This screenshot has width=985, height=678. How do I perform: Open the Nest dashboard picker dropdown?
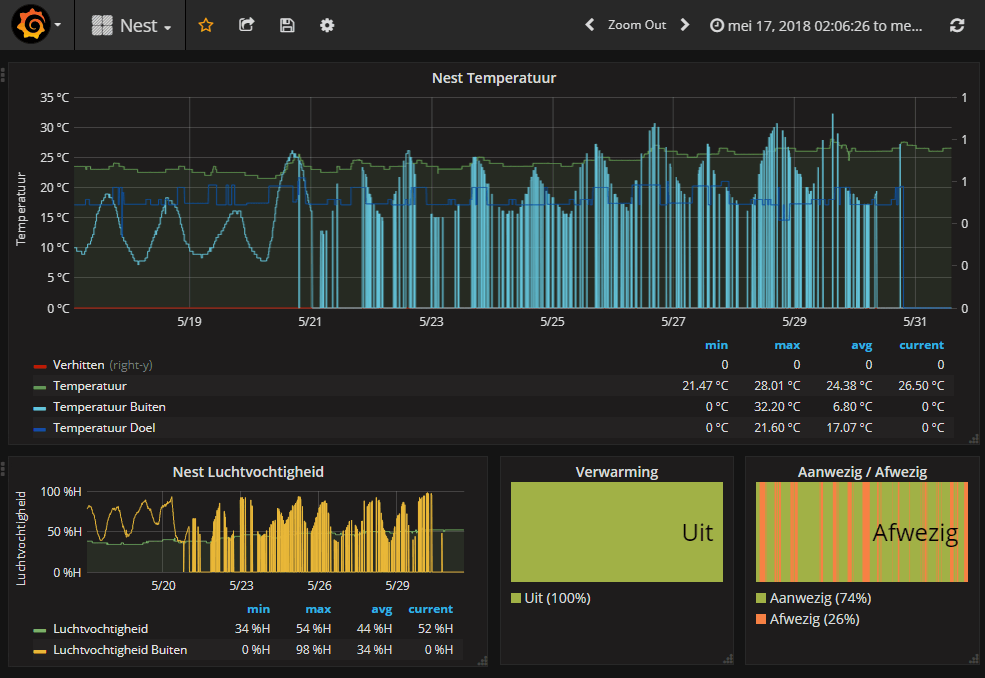[x=131, y=25]
